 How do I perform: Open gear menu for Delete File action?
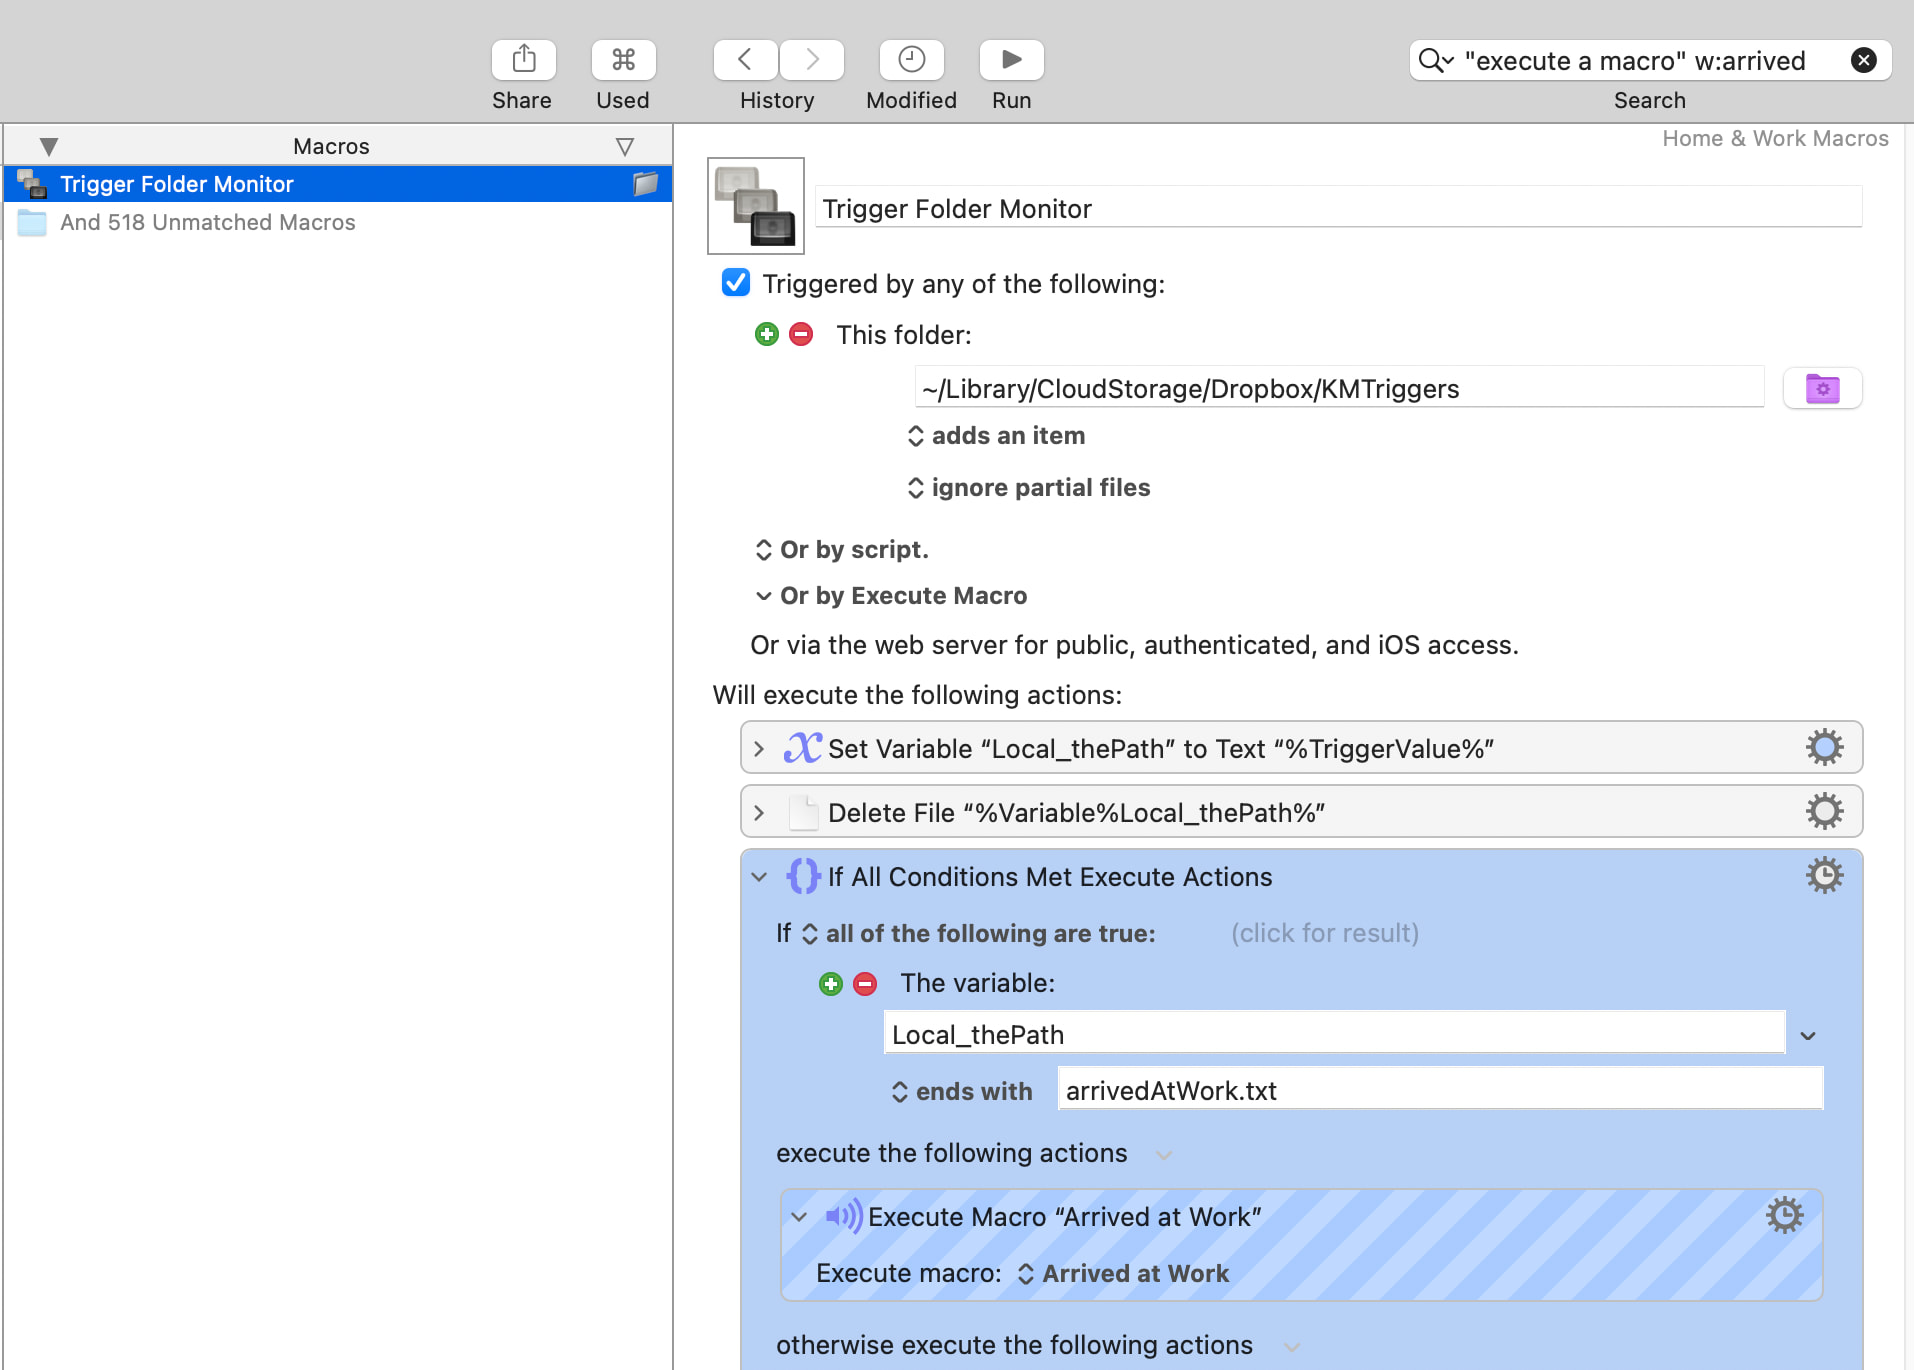(x=1824, y=811)
